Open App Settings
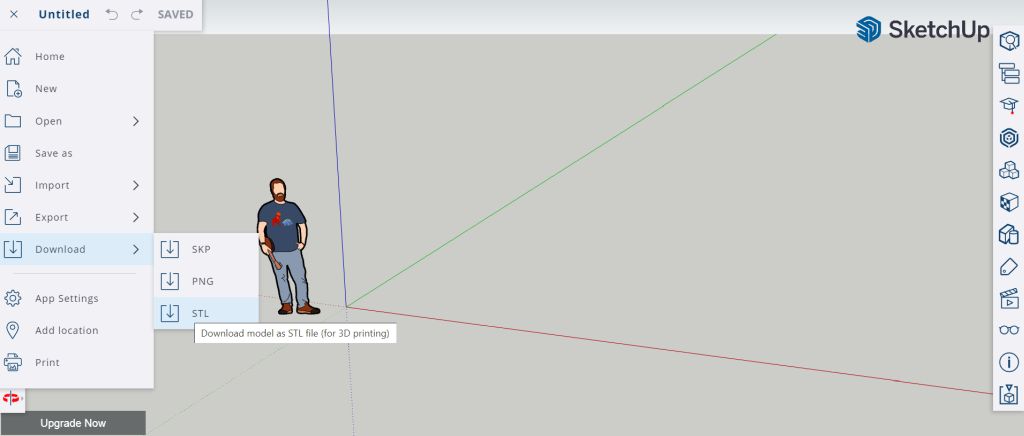1024x436 pixels. tap(66, 298)
